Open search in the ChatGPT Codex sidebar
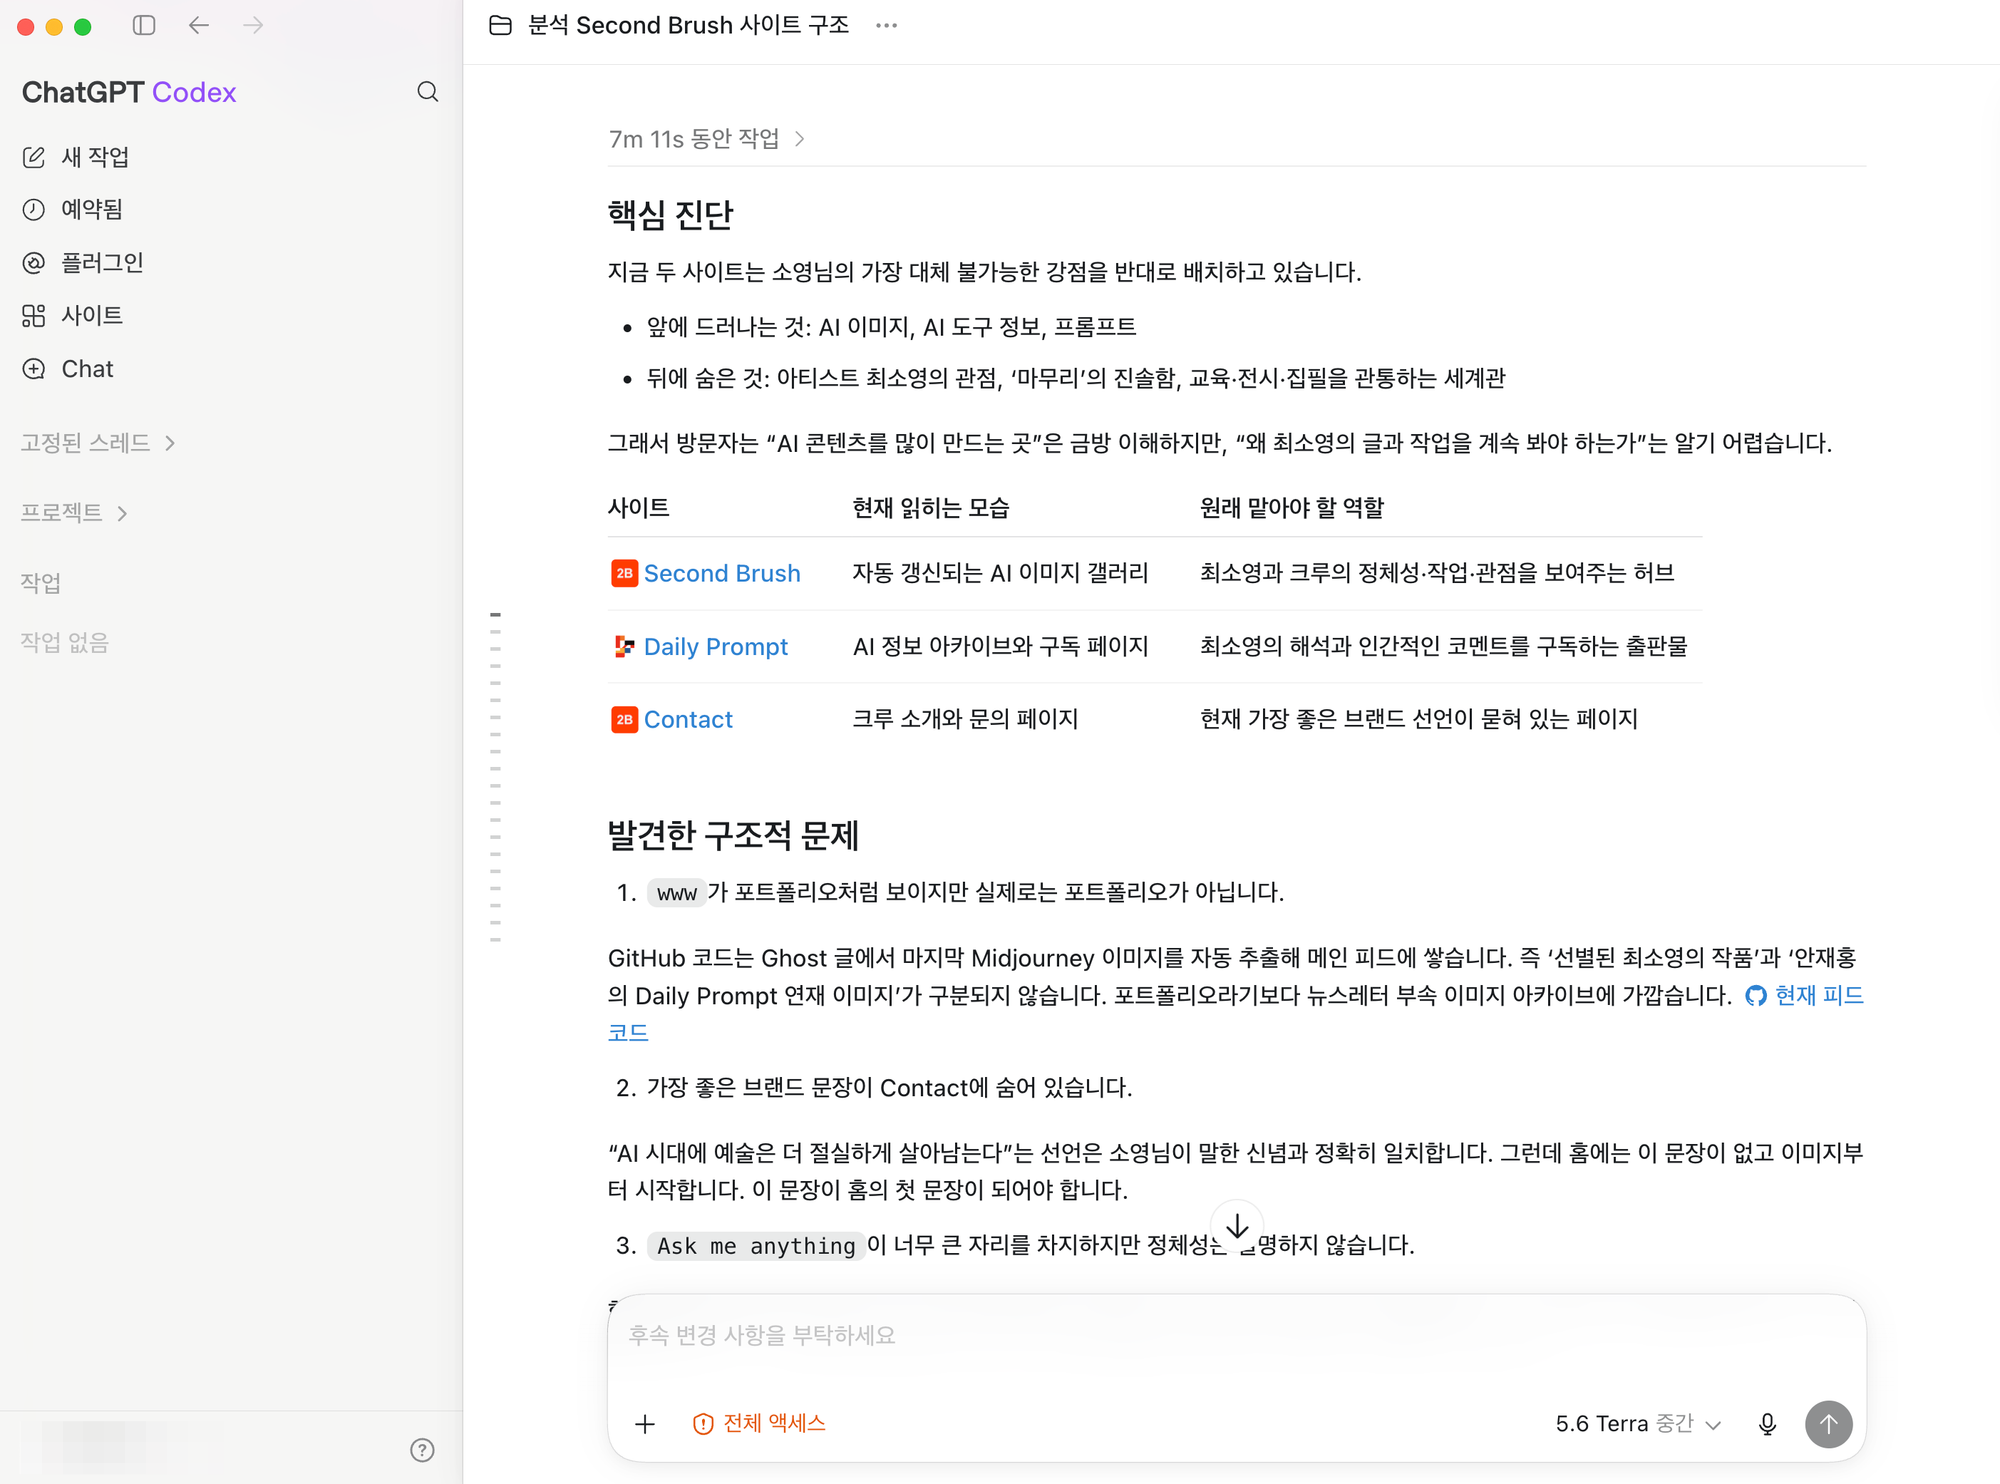The width and height of the screenshot is (2000, 1484). [x=428, y=92]
